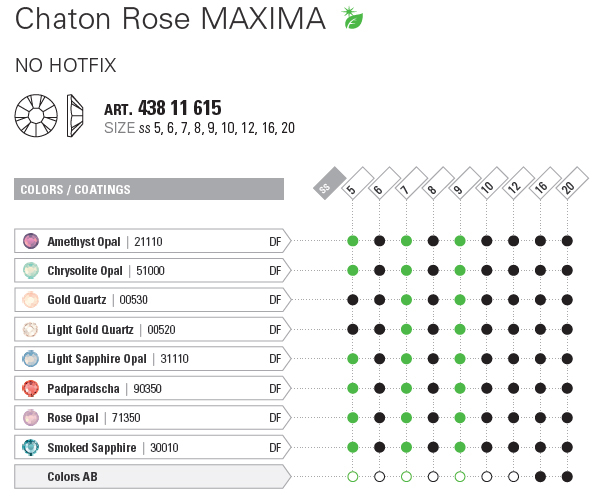Image resolution: width=605 pixels, height=502 pixels.
Task: Expand the Rose Opal 71350 row
Action: (x=150, y=417)
